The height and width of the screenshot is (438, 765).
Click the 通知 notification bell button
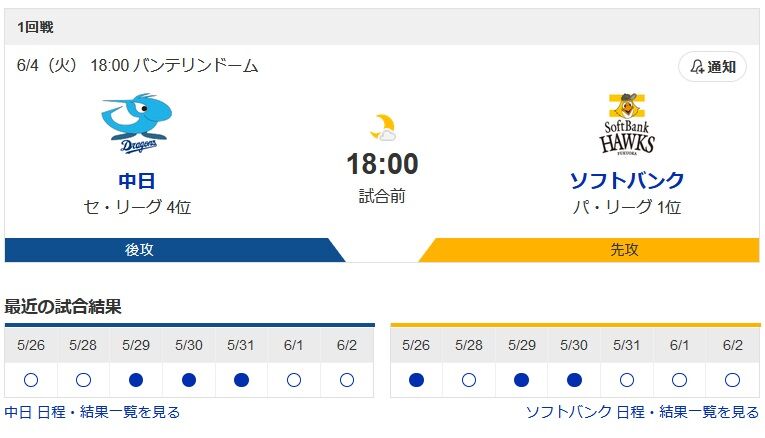(712, 66)
